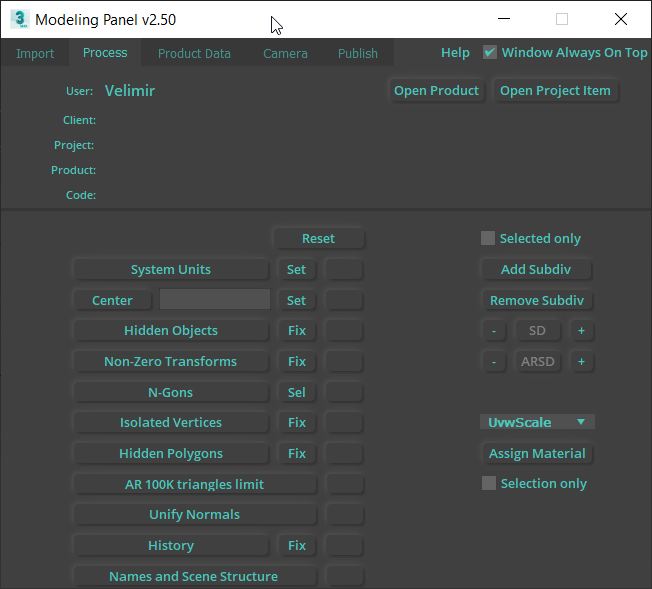Click the status box for System Units

pos(344,270)
